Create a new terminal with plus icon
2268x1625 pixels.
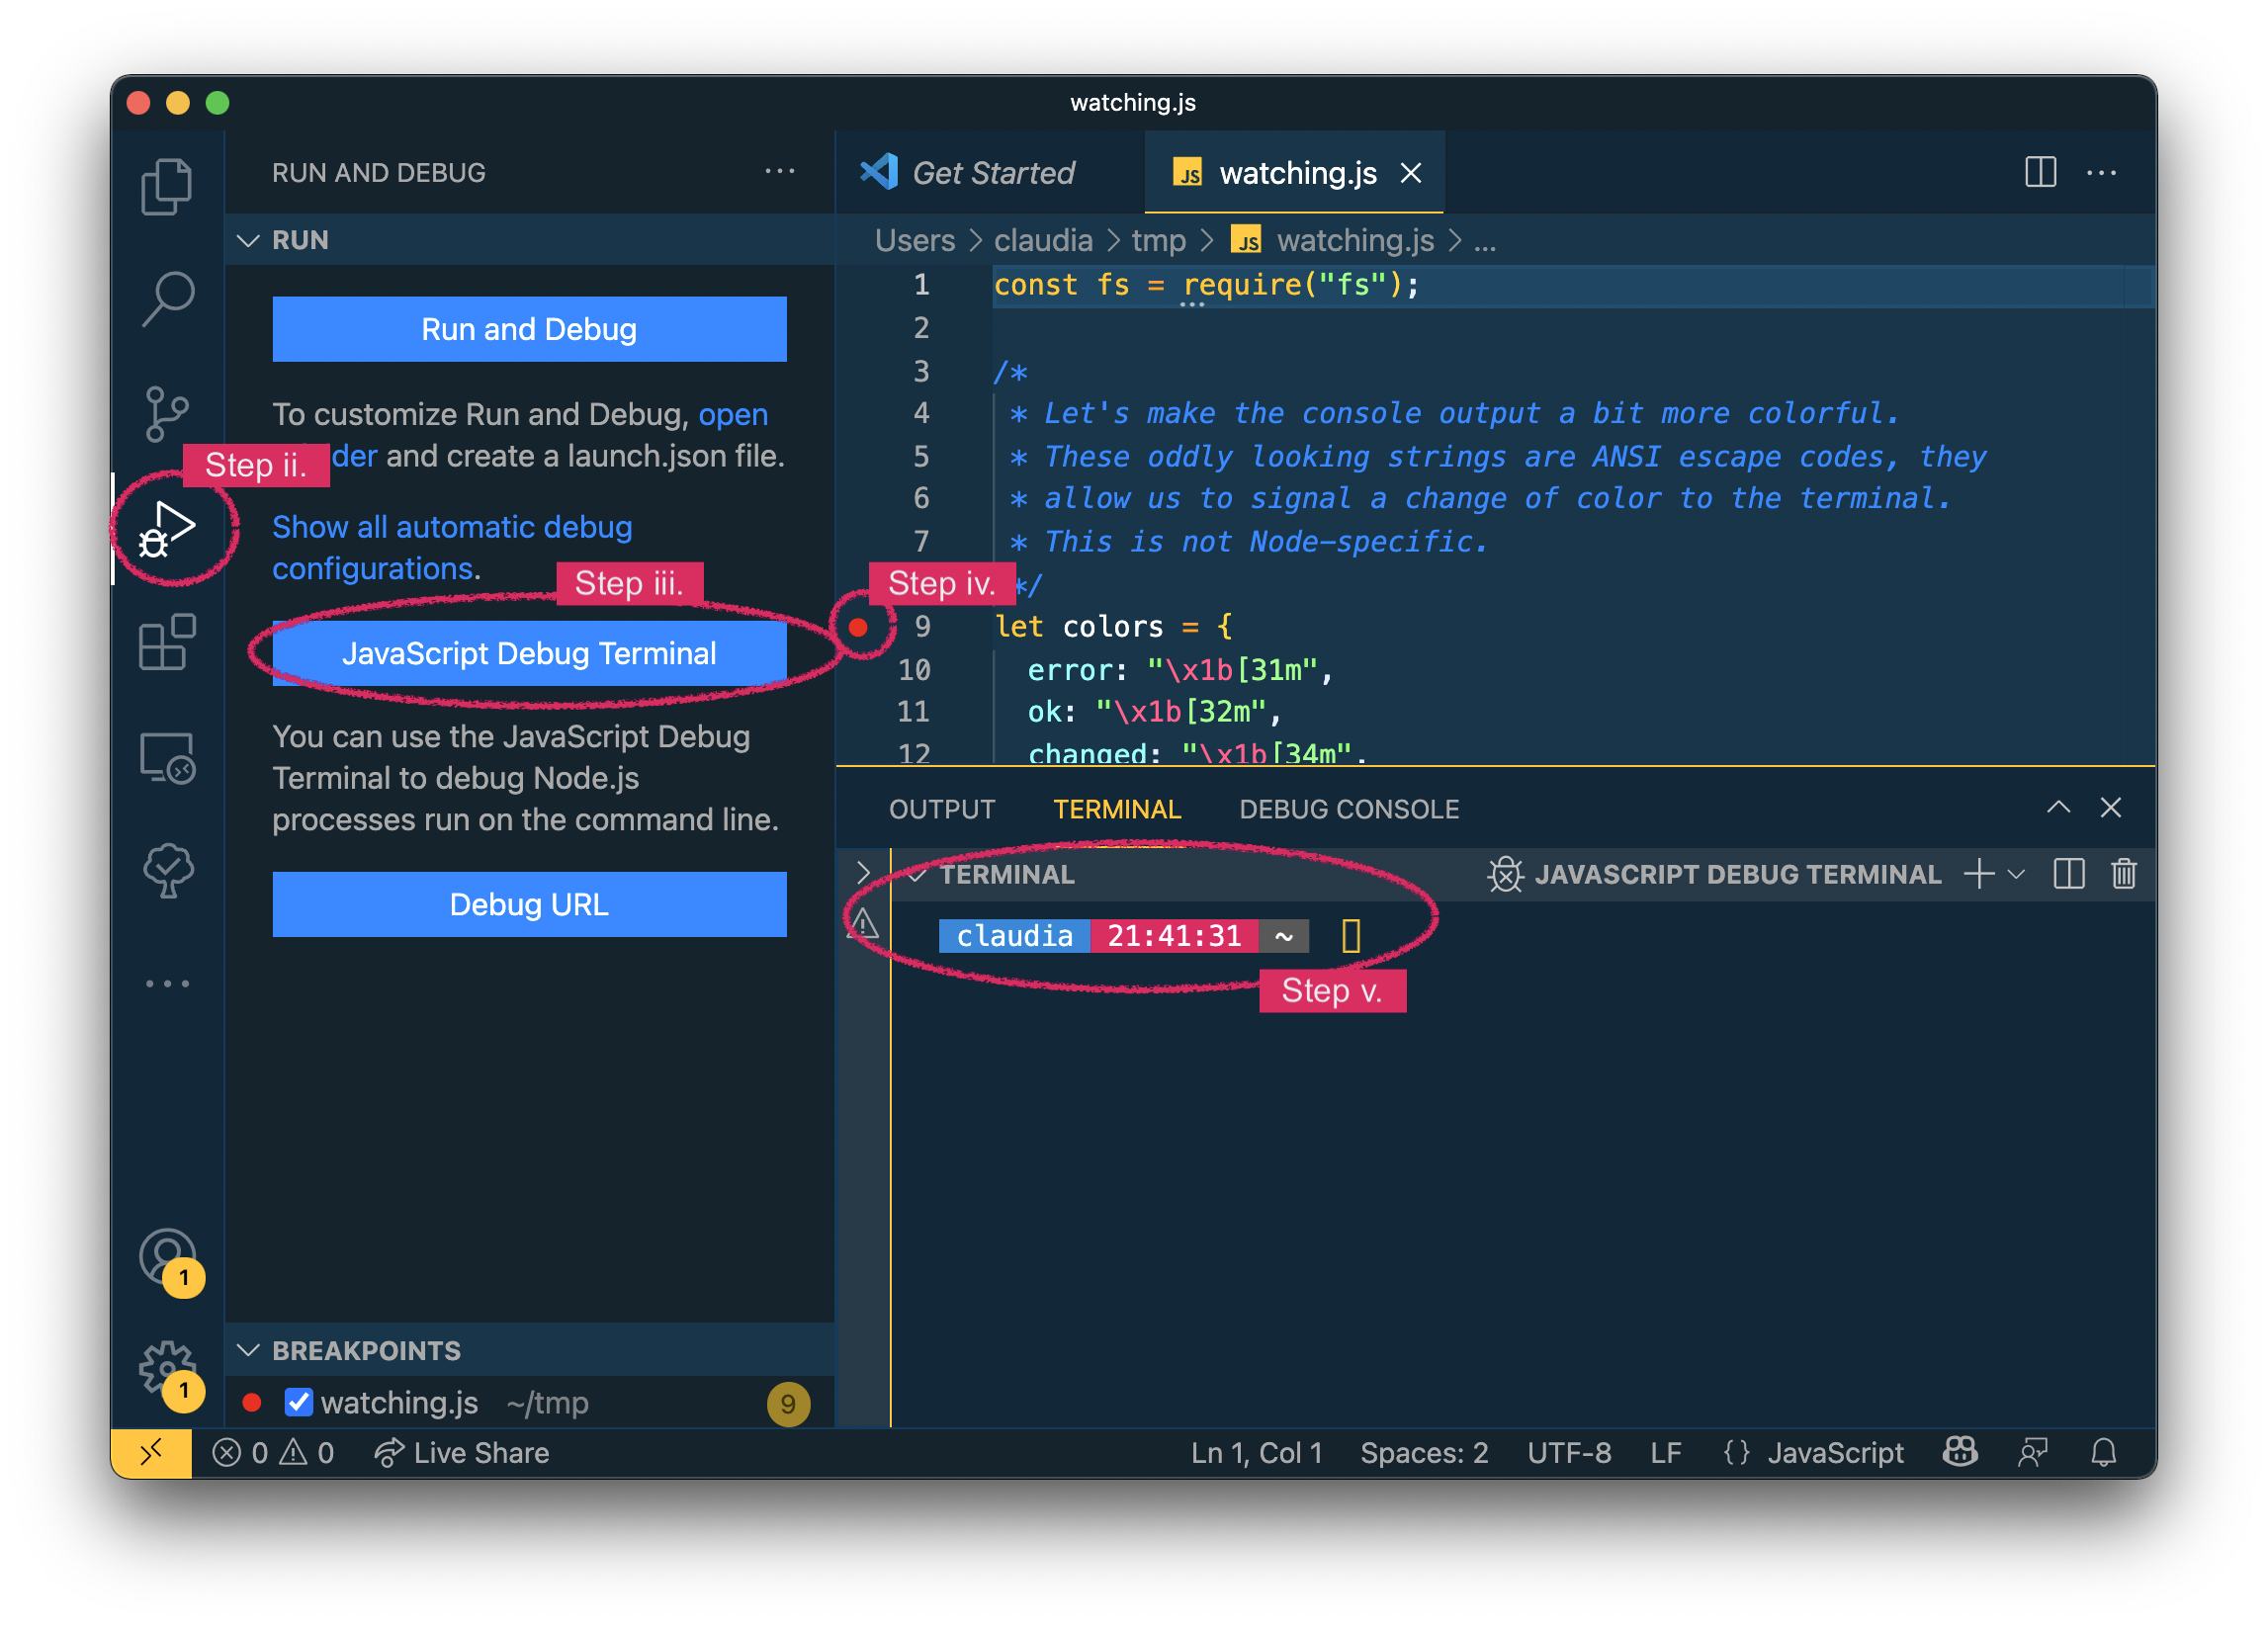[1978, 874]
